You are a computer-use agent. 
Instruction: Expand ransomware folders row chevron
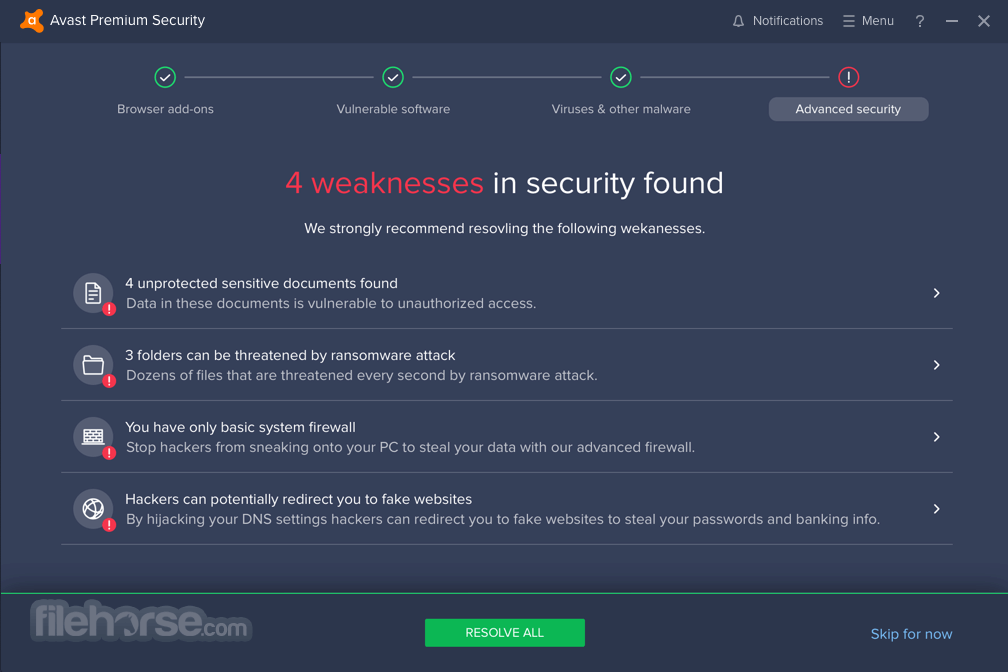pos(937,365)
